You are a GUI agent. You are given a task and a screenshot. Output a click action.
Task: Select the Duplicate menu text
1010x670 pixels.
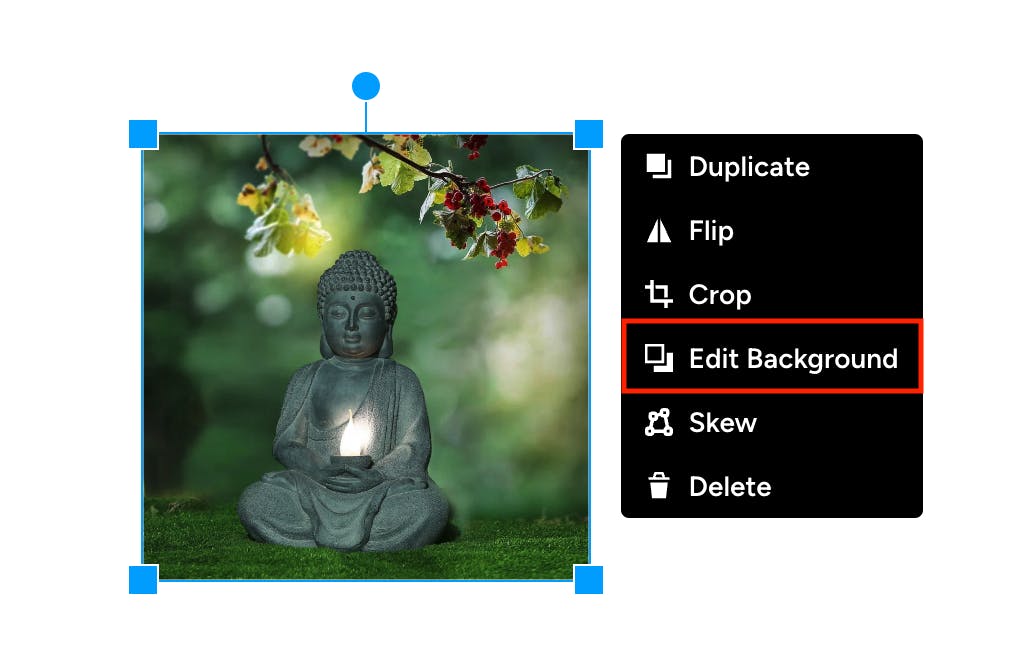[x=749, y=167]
